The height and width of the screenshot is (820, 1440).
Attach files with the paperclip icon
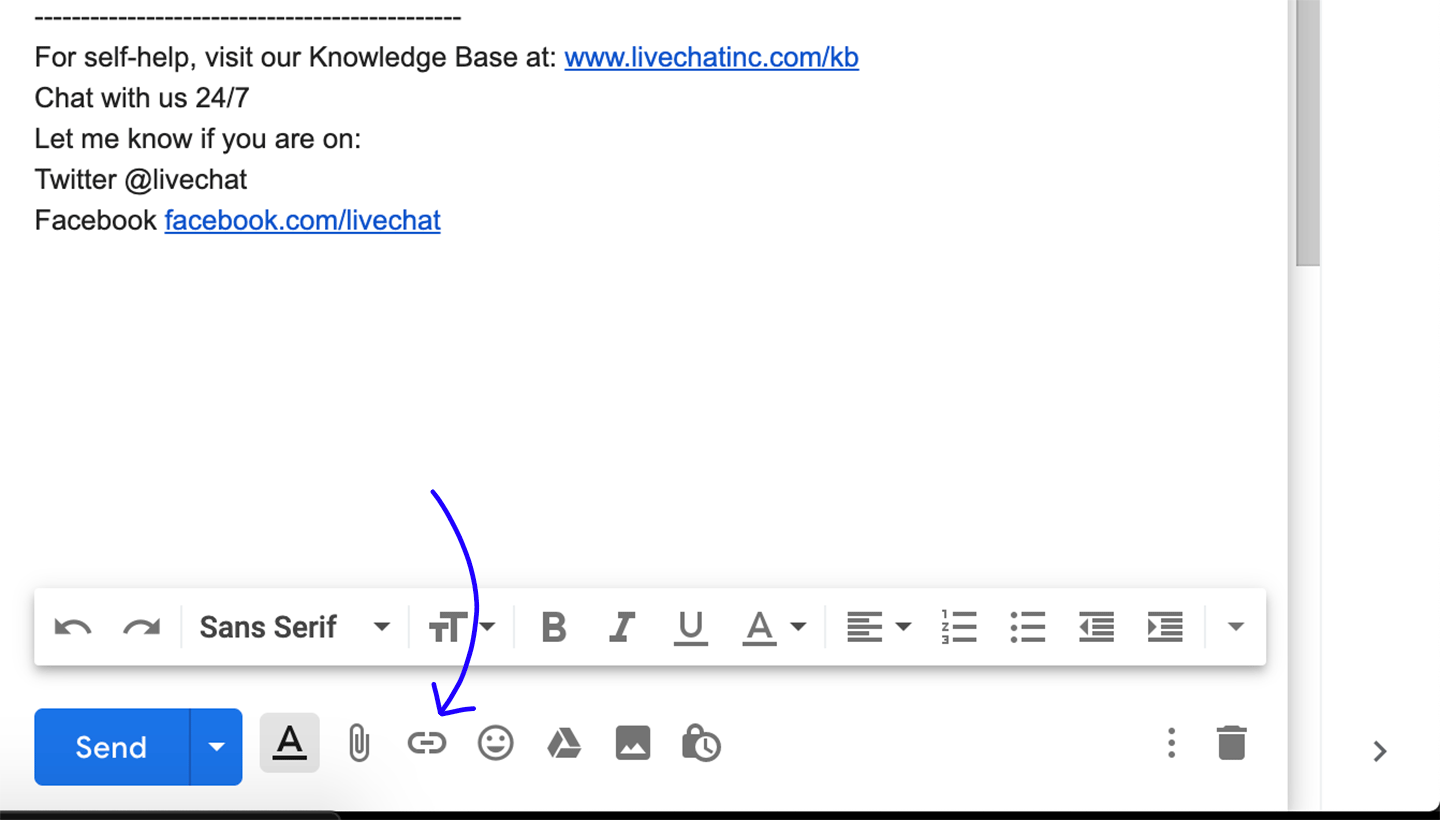pyautogui.click(x=359, y=744)
